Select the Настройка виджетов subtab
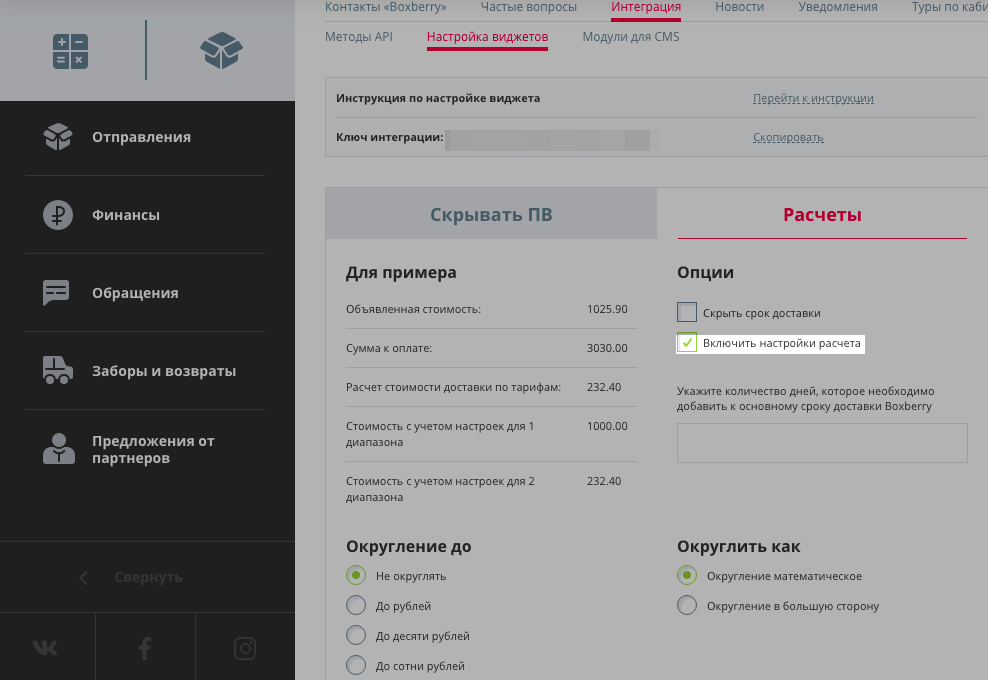Image resolution: width=988 pixels, height=680 pixels. tap(487, 37)
